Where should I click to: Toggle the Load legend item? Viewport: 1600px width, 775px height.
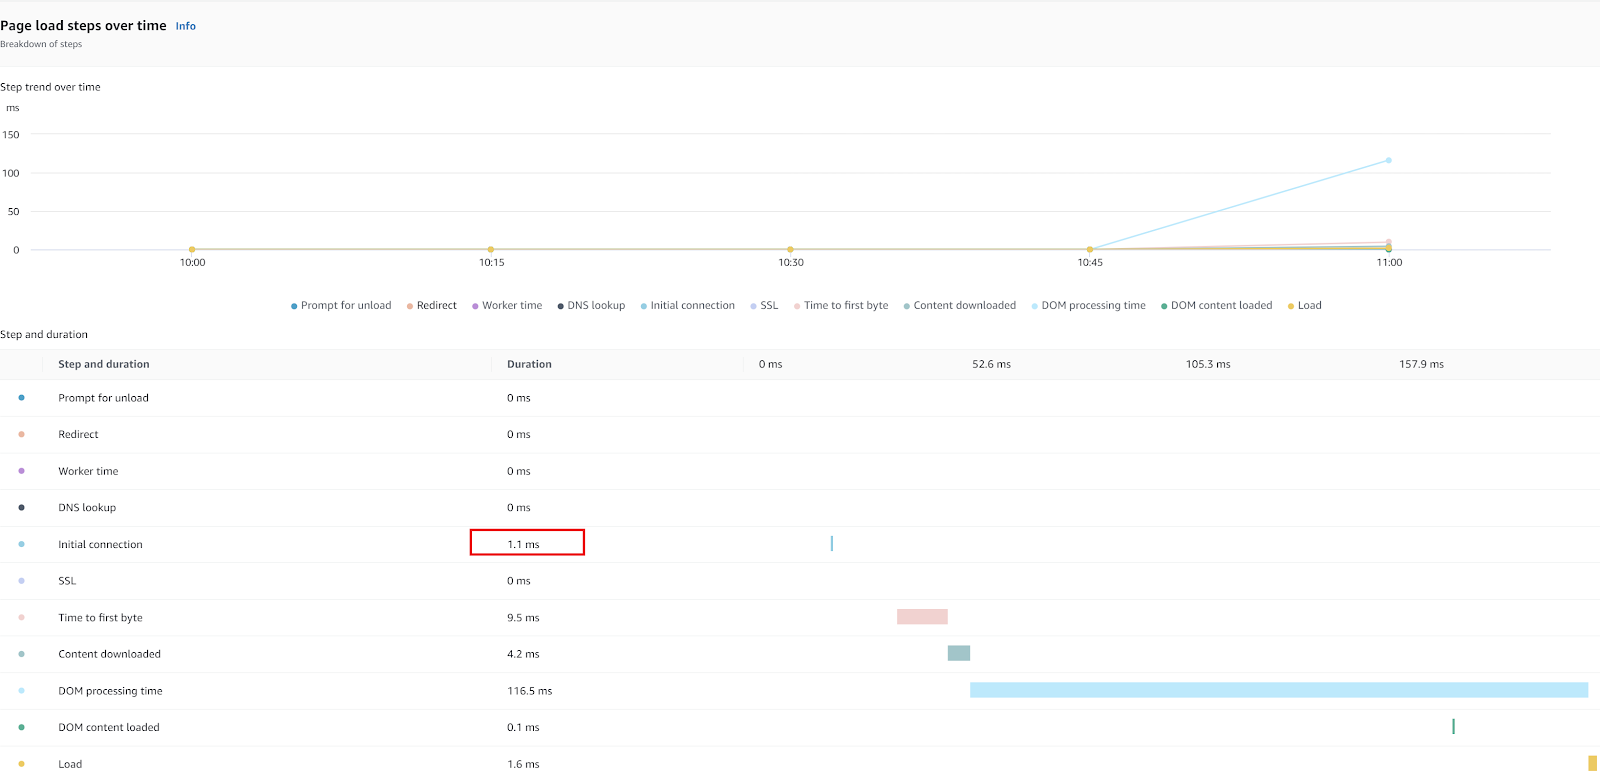pyautogui.click(x=1305, y=306)
